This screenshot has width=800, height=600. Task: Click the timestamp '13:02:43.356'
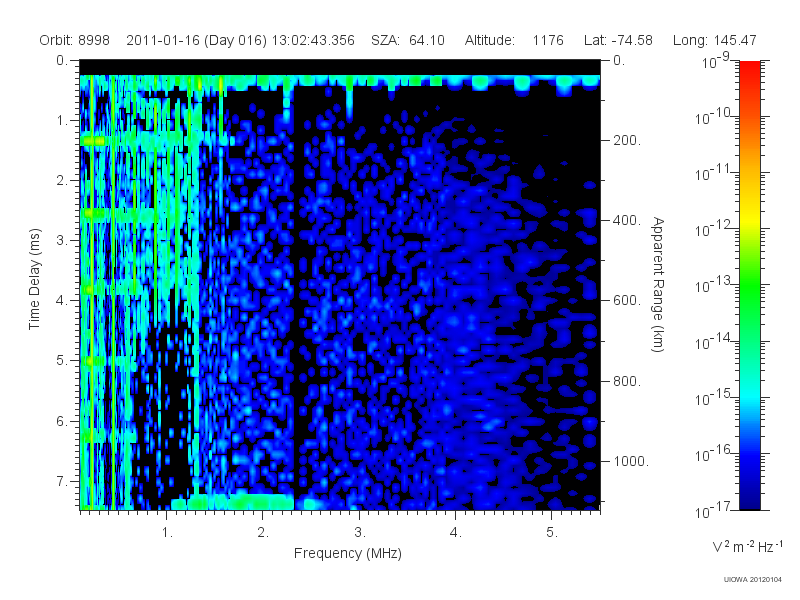pyautogui.click(x=313, y=40)
